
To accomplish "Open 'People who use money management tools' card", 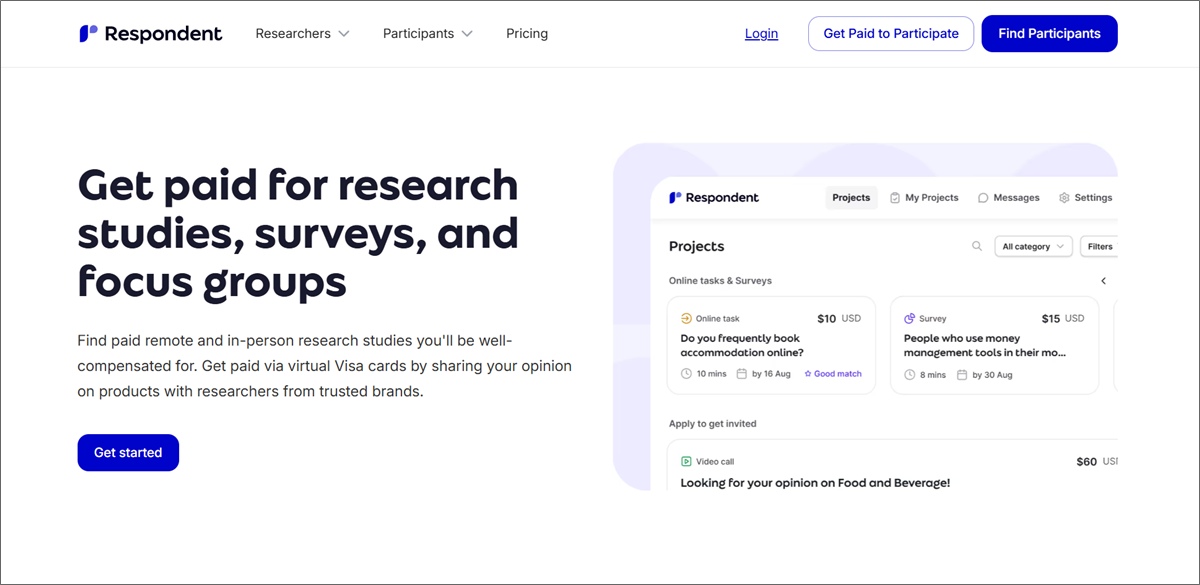I will click(x=994, y=345).
